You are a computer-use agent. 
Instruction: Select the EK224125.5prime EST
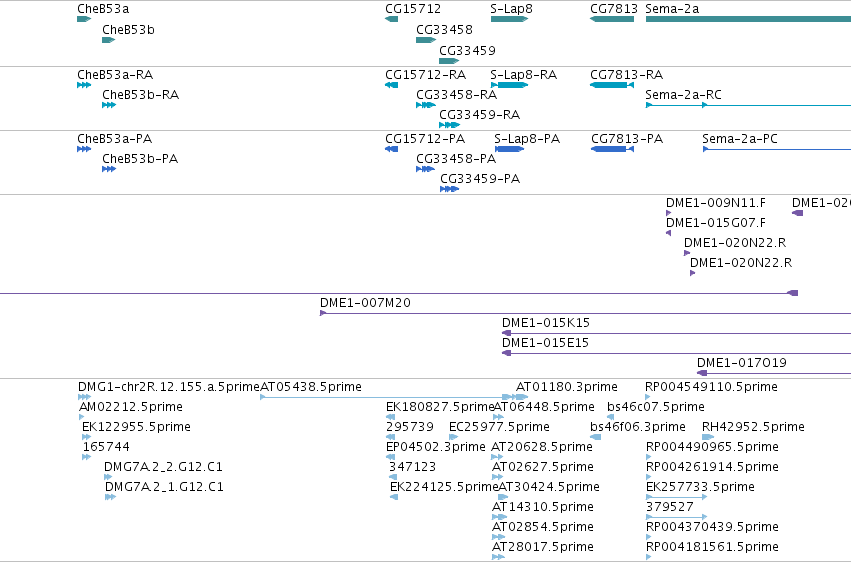coord(394,497)
